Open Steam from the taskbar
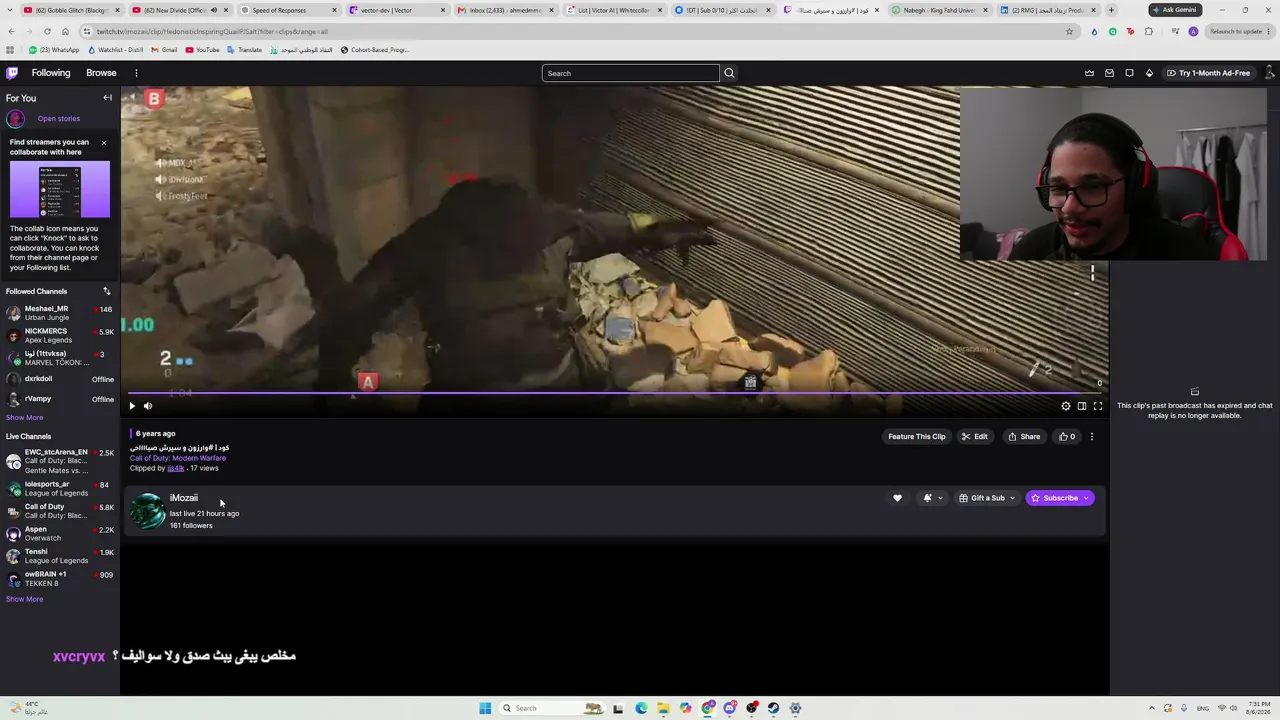This screenshot has width=1280, height=720. (x=773, y=708)
